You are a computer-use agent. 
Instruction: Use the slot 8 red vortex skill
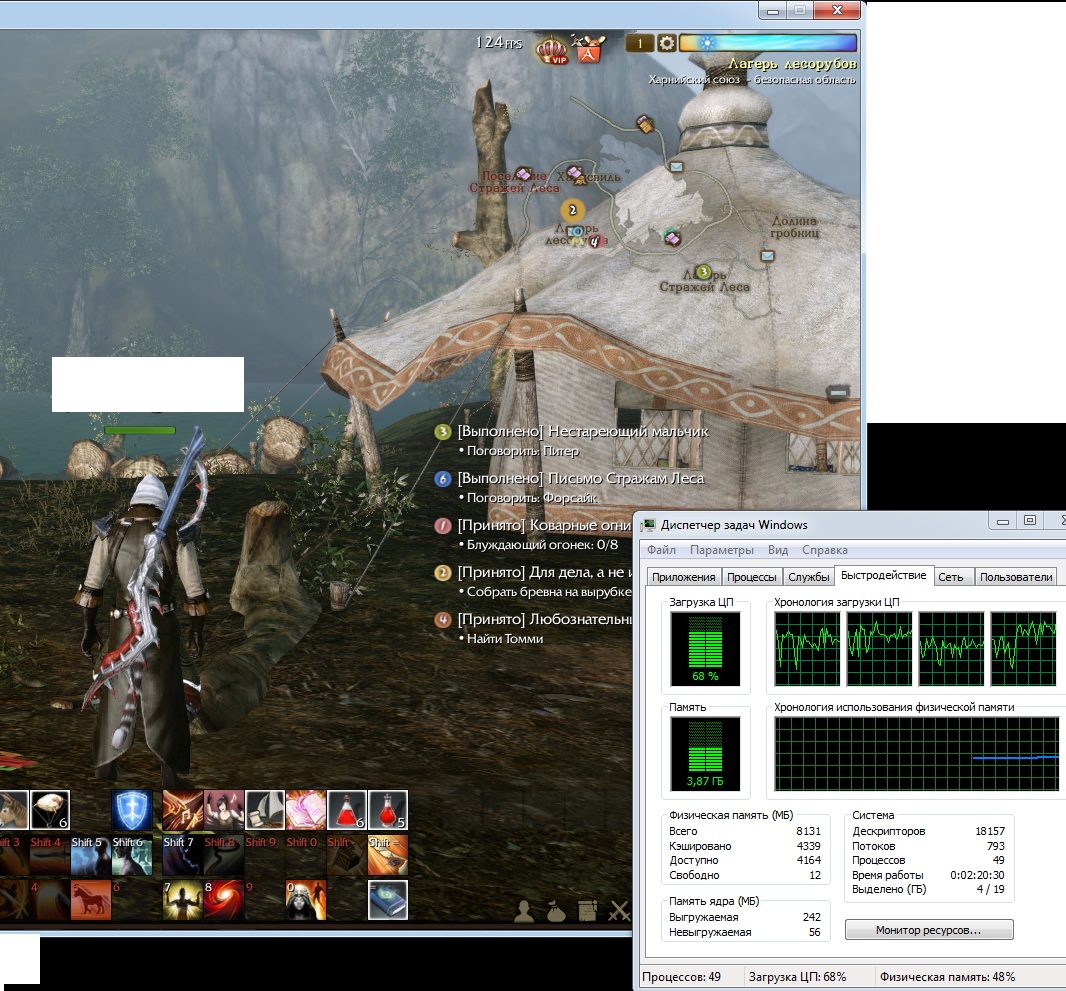pyautogui.click(x=224, y=900)
